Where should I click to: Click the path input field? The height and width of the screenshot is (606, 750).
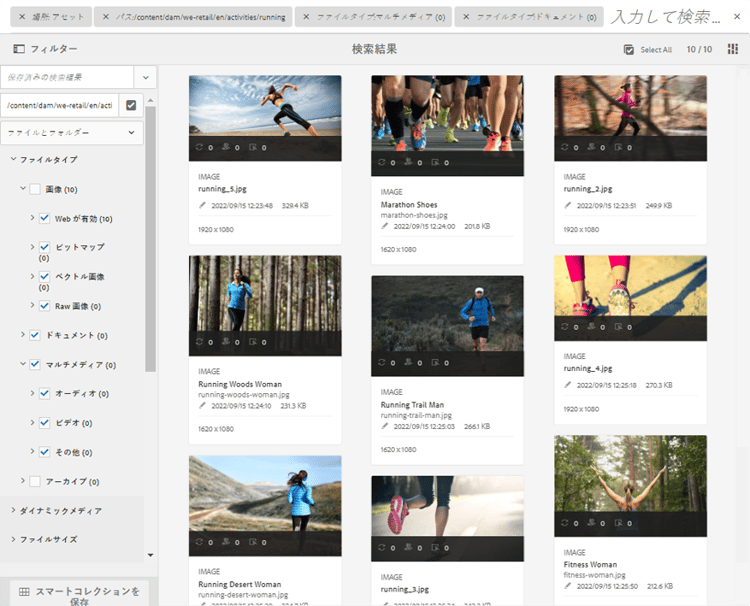[60, 105]
